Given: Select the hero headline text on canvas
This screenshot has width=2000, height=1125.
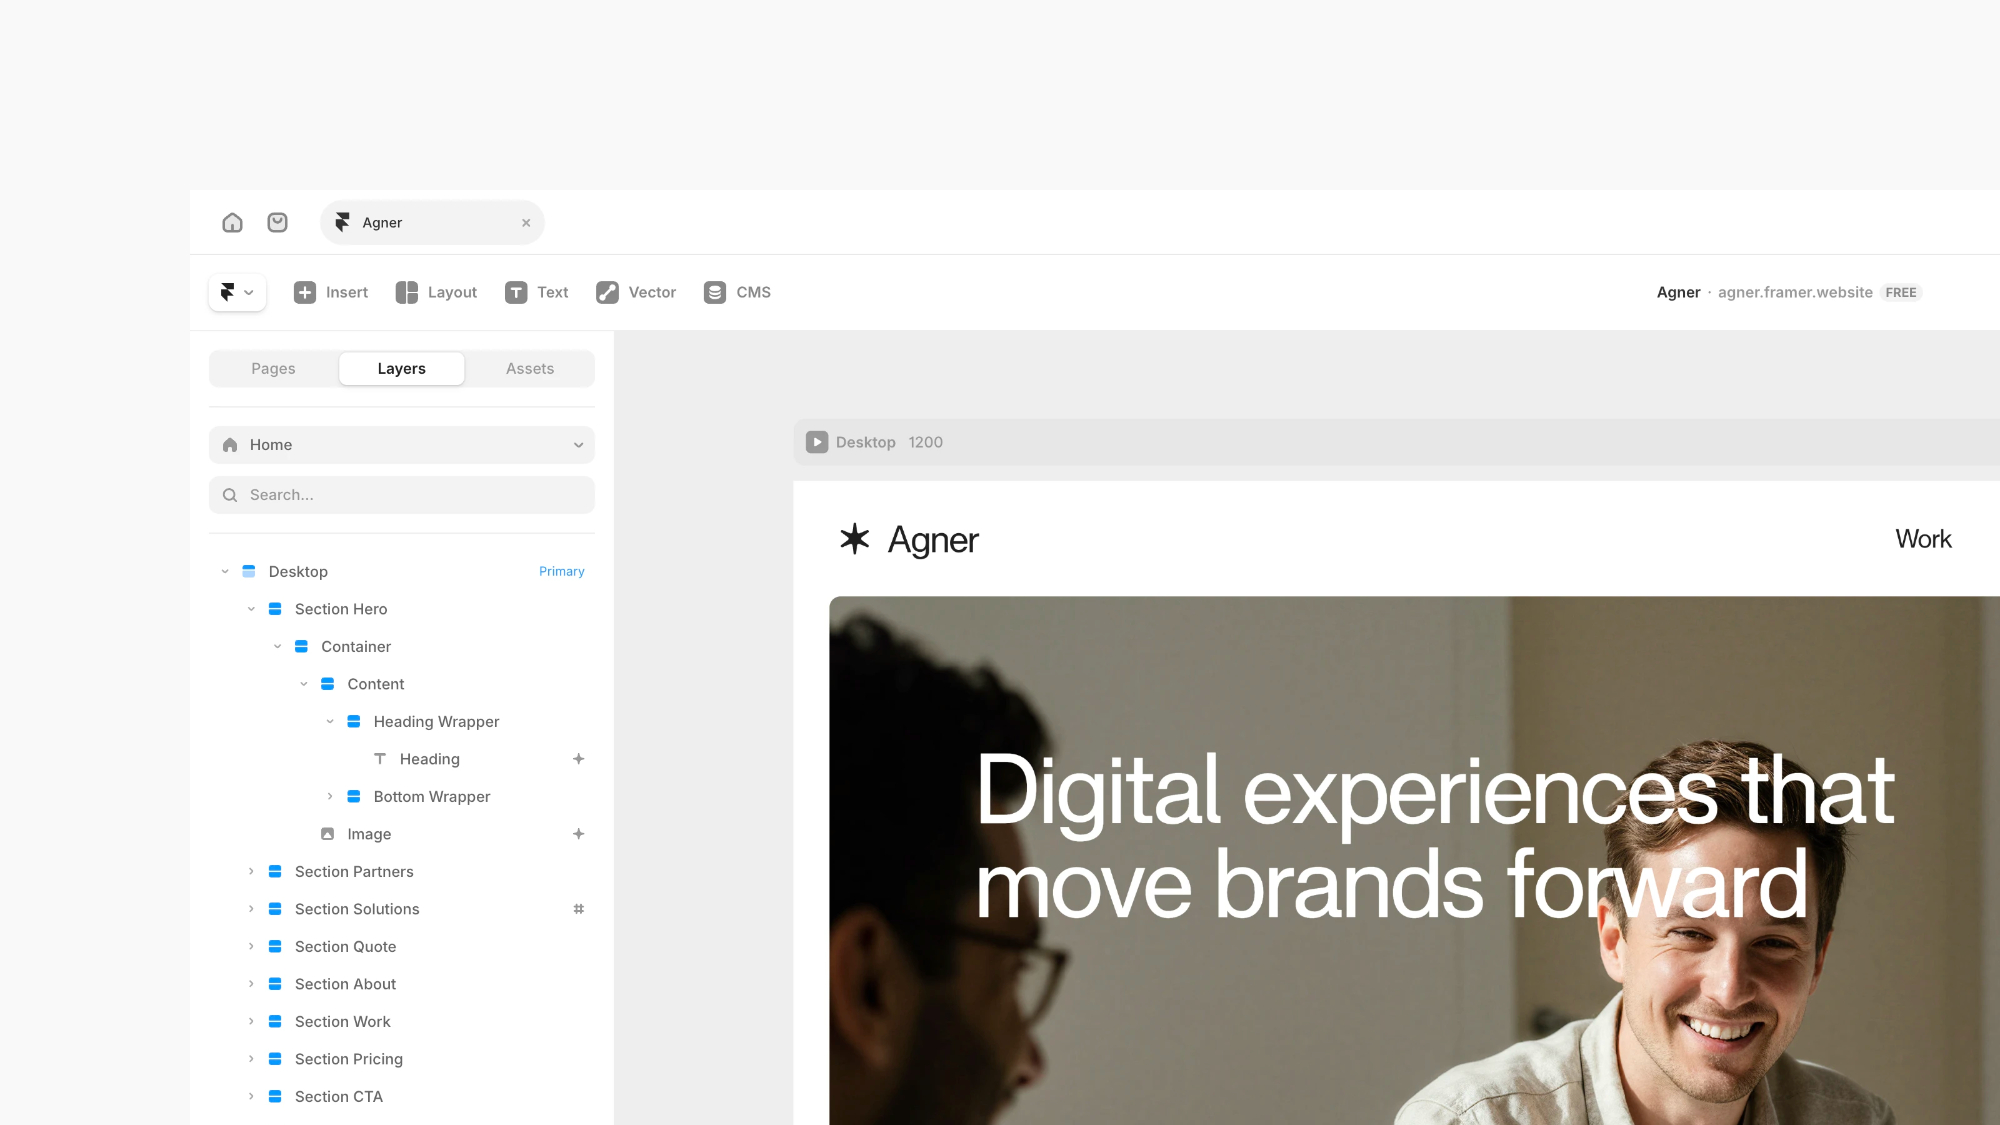Looking at the screenshot, I should [1434, 837].
